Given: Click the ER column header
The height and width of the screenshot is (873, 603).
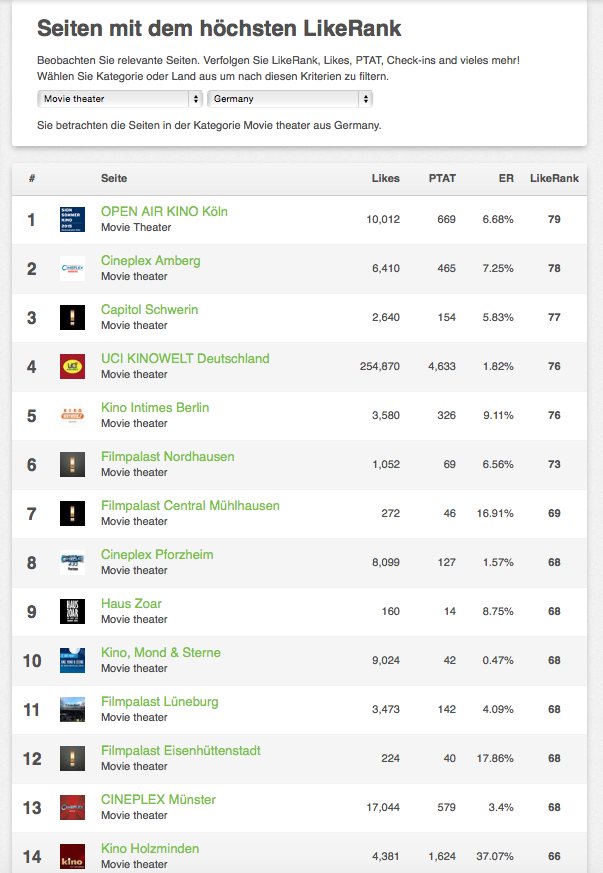Looking at the screenshot, I should [x=506, y=179].
